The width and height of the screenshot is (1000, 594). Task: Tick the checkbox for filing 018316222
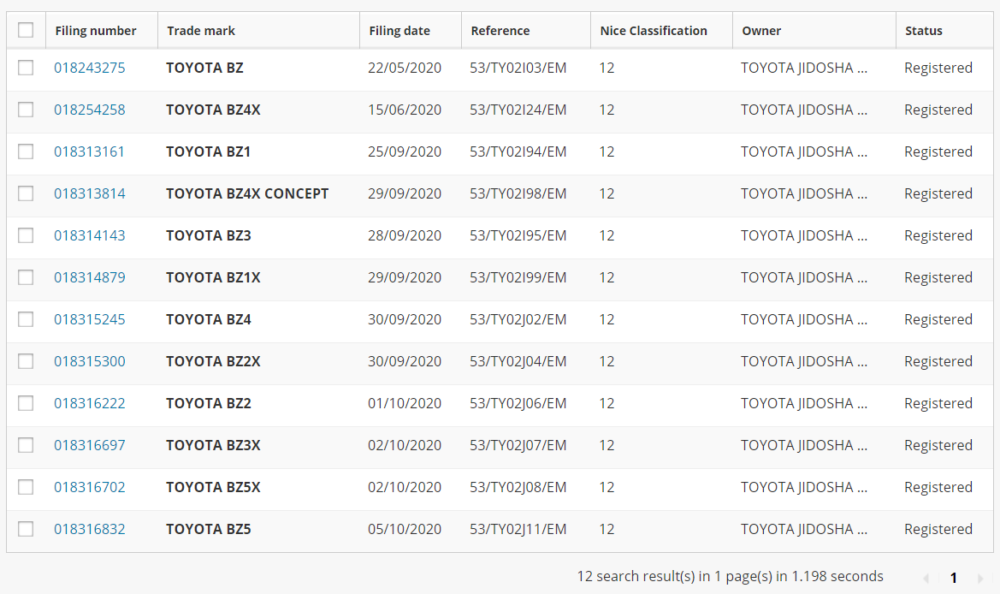pos(26,403)
